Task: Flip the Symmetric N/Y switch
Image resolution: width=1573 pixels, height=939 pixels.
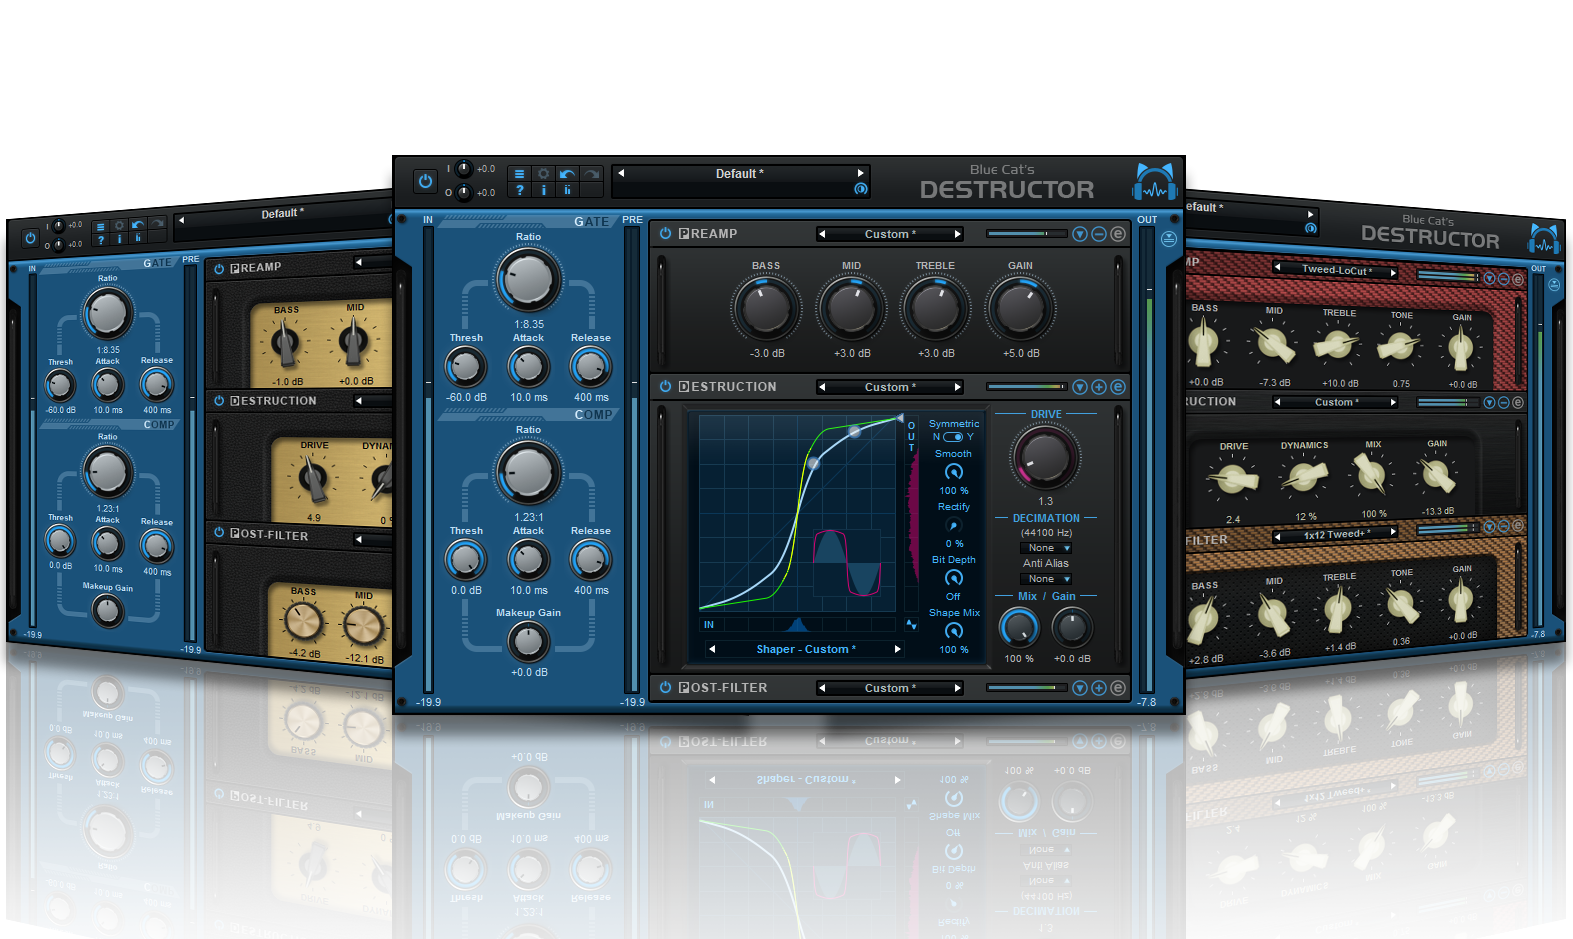Action: (953, 437)
